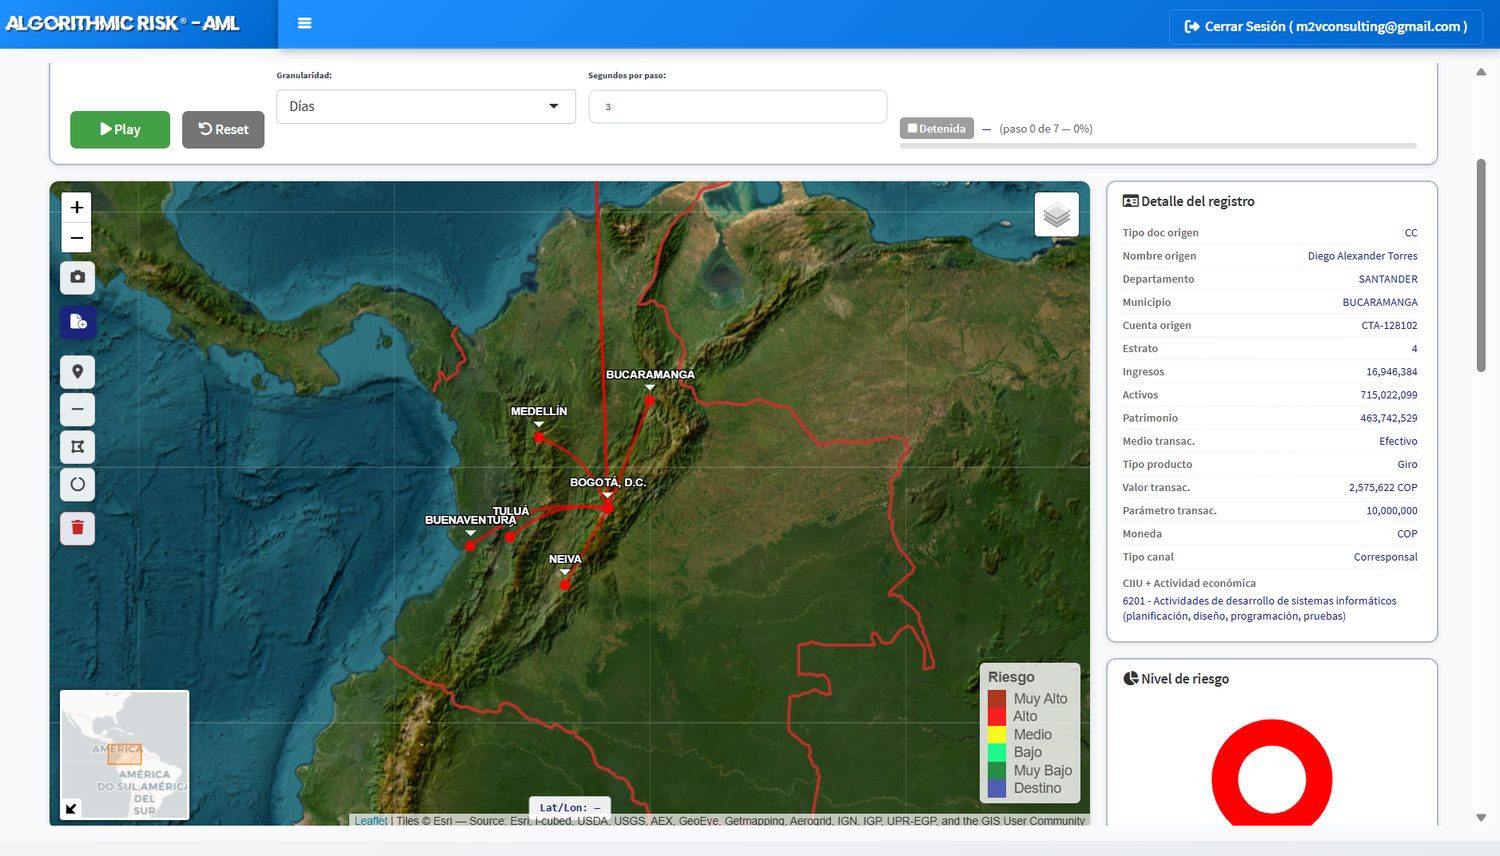The width and height of the screenshot is (1500, 856).
Task: Select the draw polygon tool
Action: click(78, 447)
